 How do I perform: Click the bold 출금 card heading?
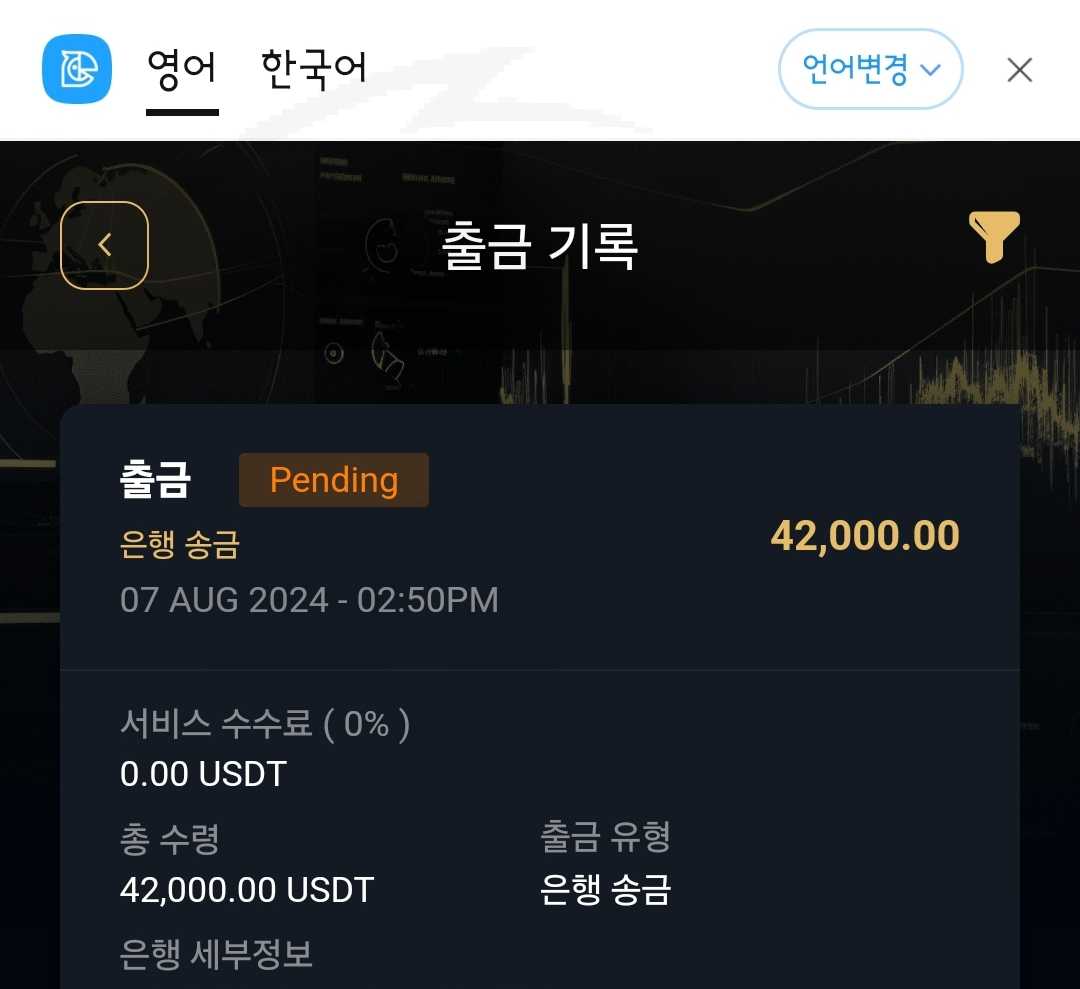coord(155,481)
